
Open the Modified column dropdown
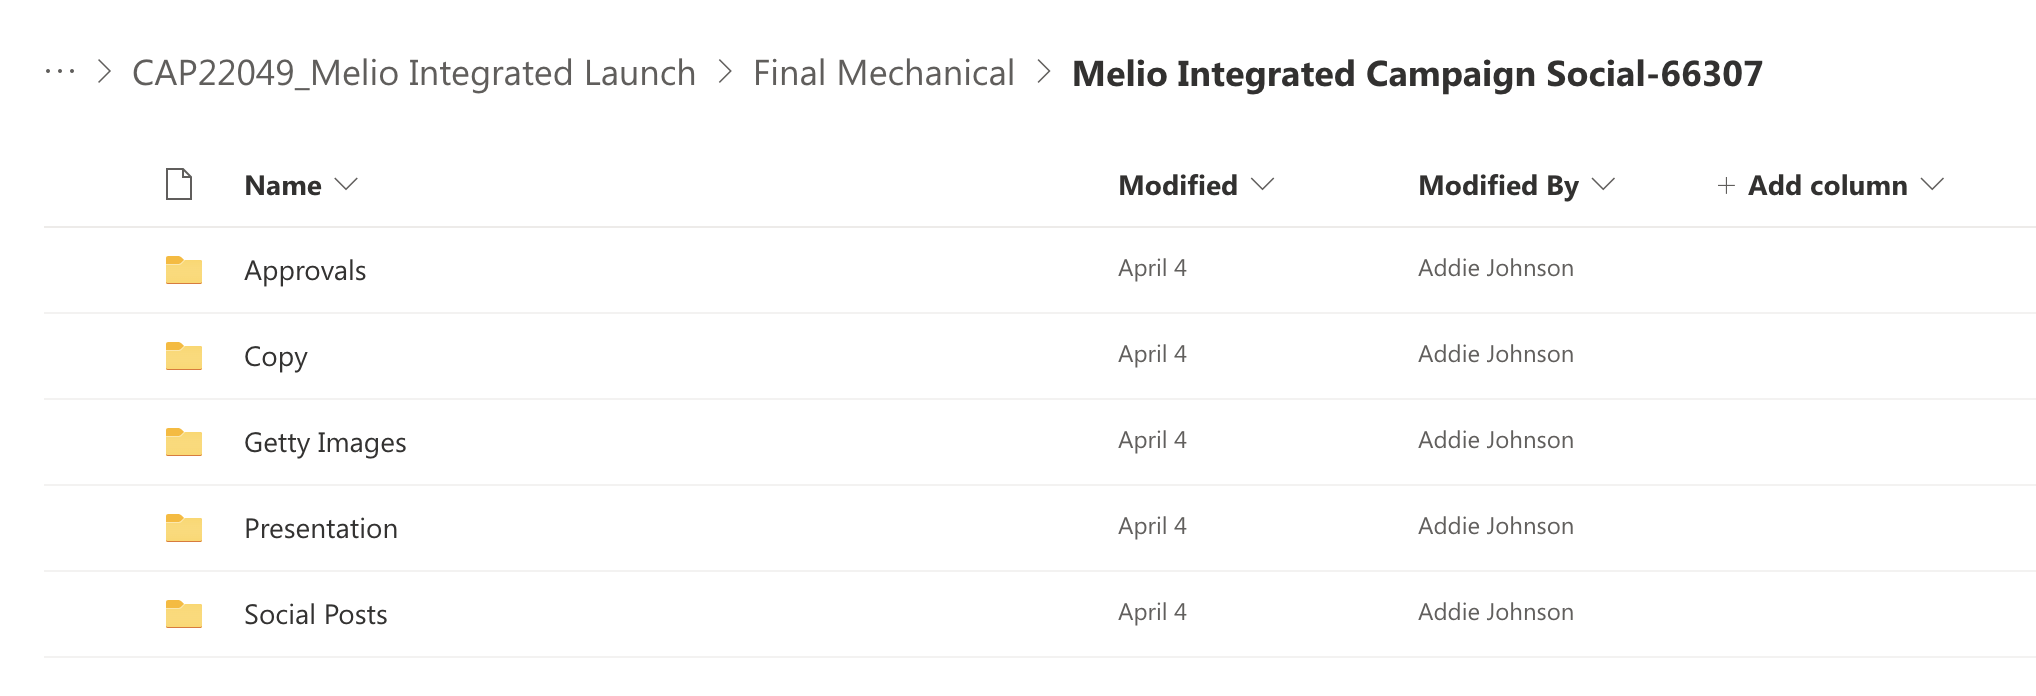(1263, 185)
